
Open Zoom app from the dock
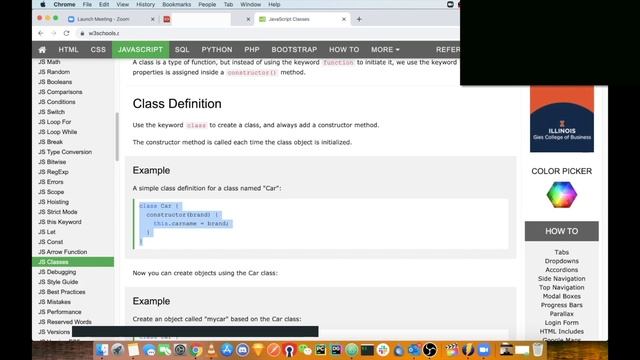coord(484,350)
